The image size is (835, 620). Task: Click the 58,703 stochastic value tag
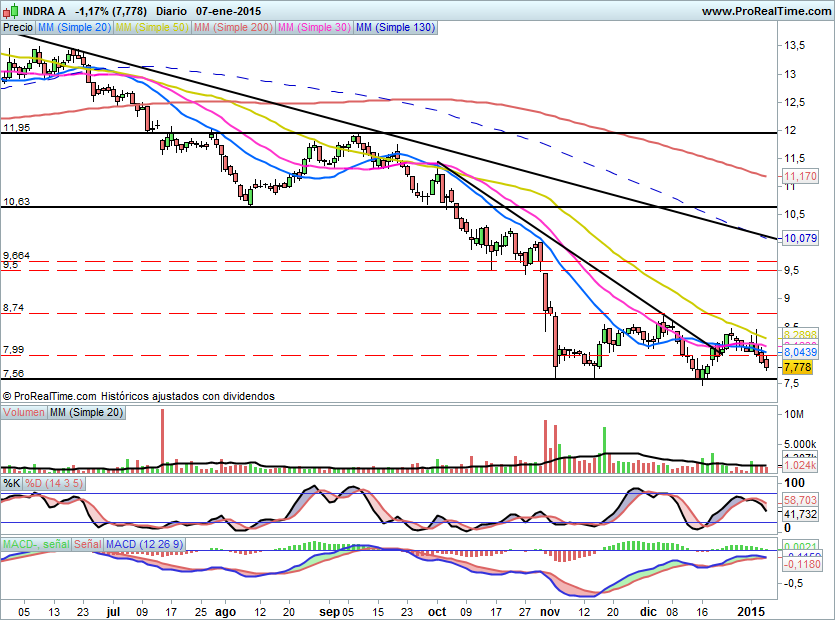coord(800,500)
